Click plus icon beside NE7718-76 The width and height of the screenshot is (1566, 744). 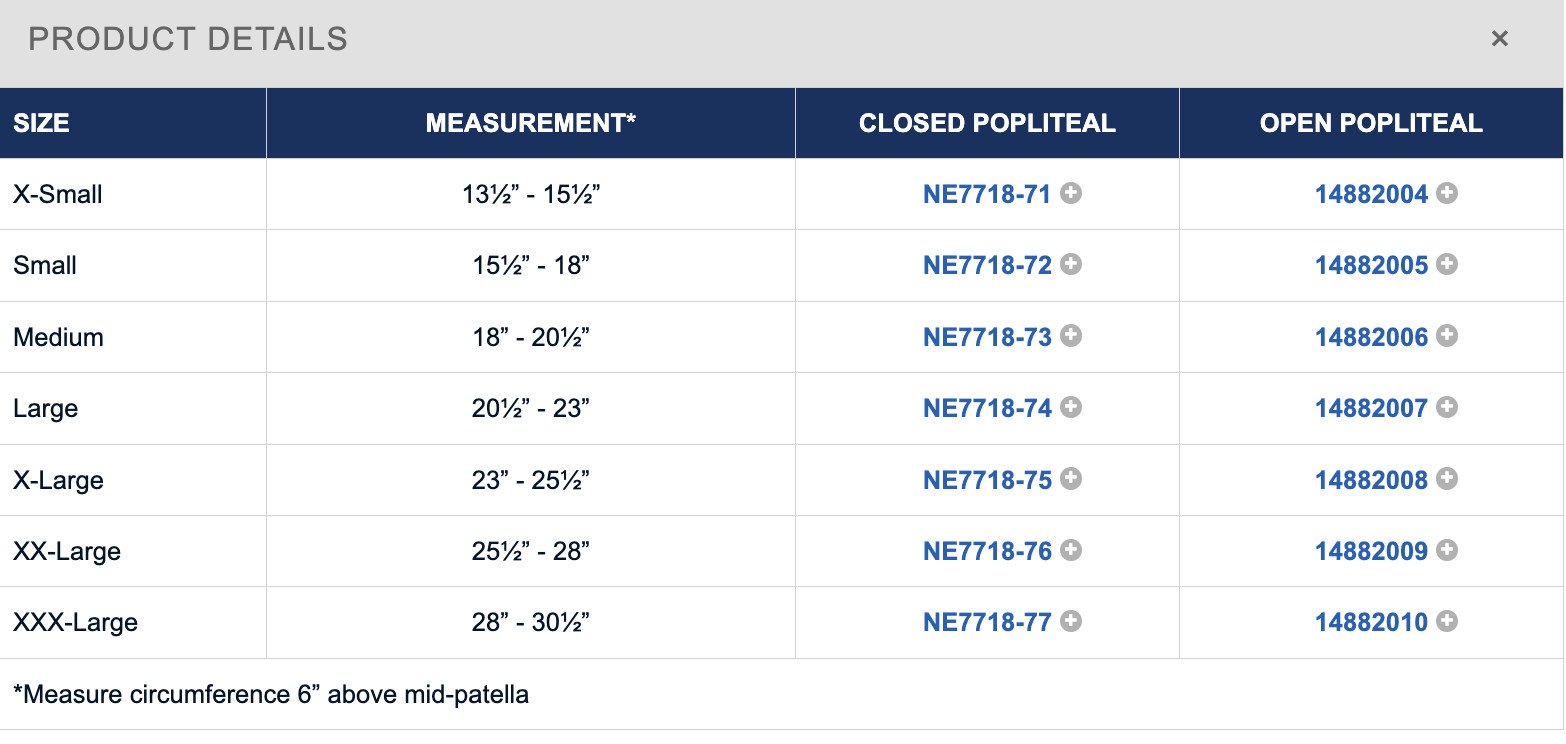pos(1071,550)
